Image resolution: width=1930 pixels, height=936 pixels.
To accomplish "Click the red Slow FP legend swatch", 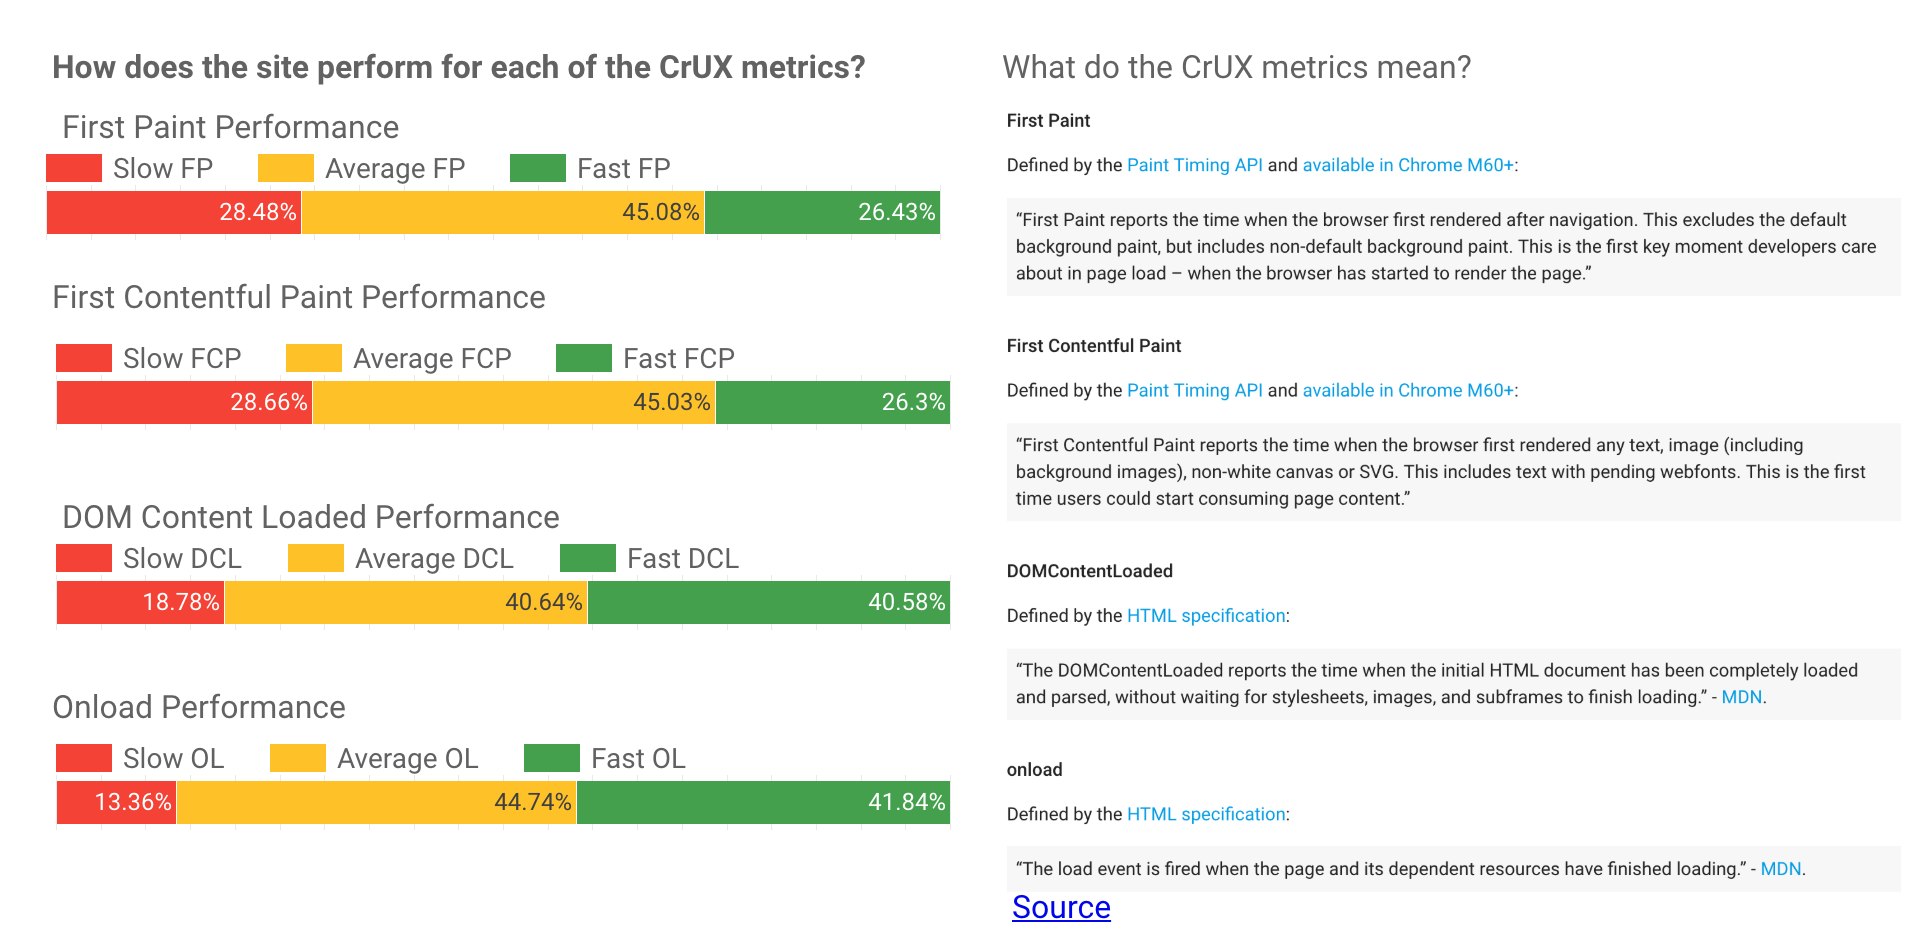I will (x=74, y=168).
